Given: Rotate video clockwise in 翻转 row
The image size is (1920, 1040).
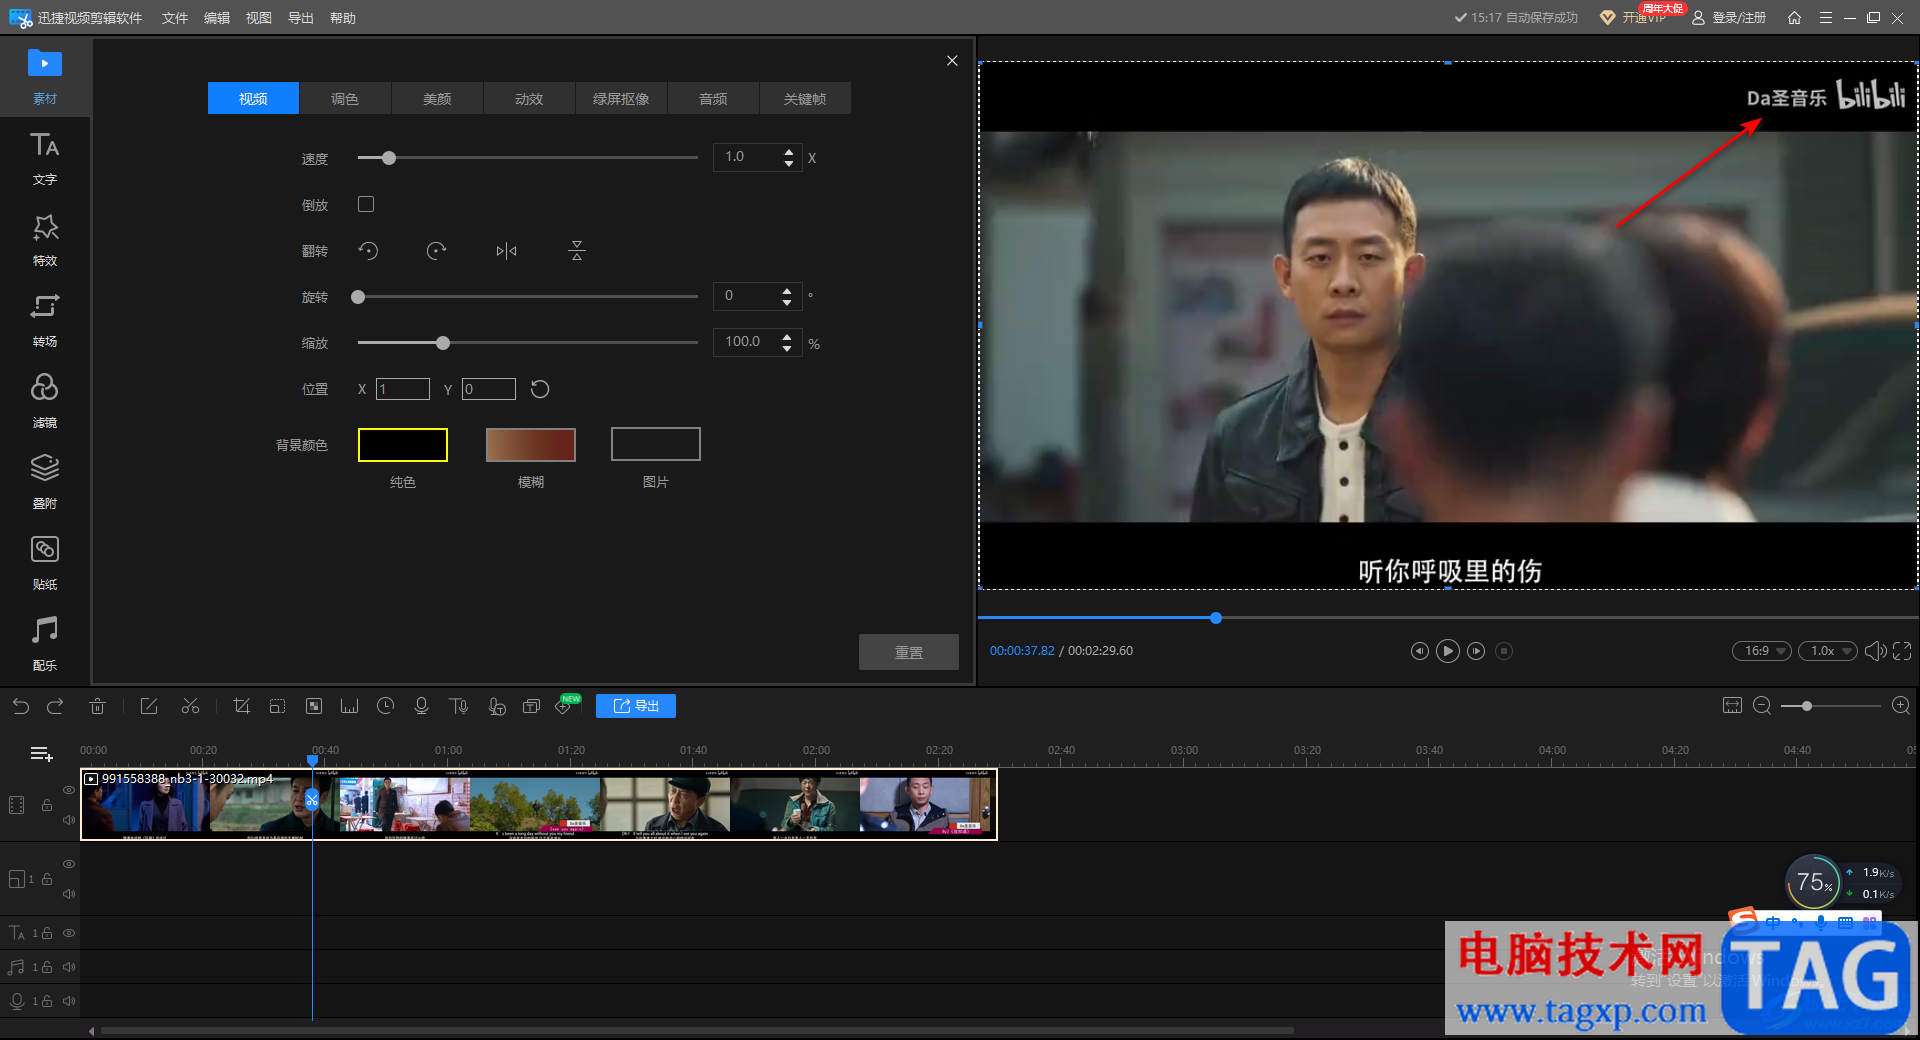Looking at the screenshot, I should (436, 251).
